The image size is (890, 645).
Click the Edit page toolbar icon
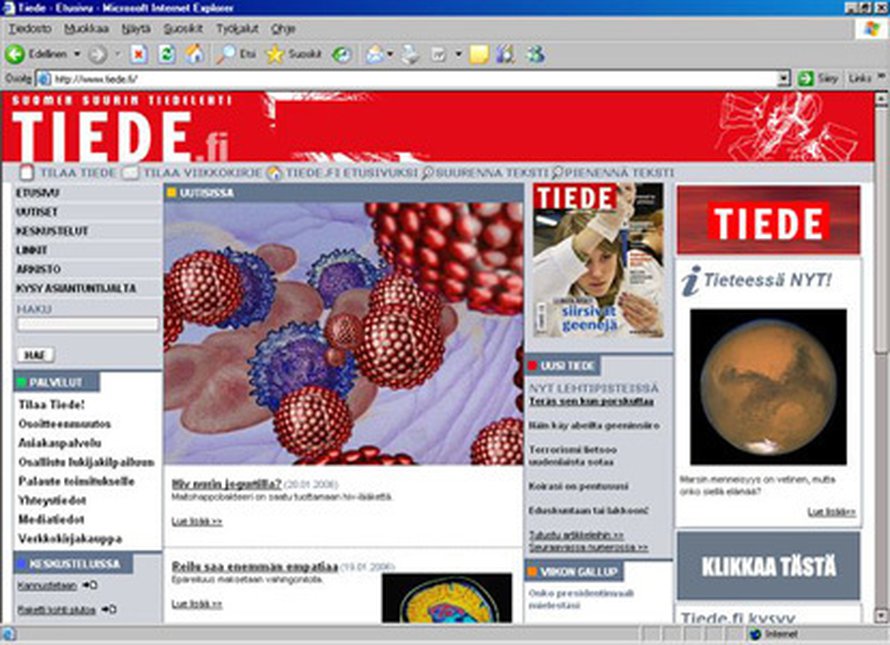(x=439, y=55)
